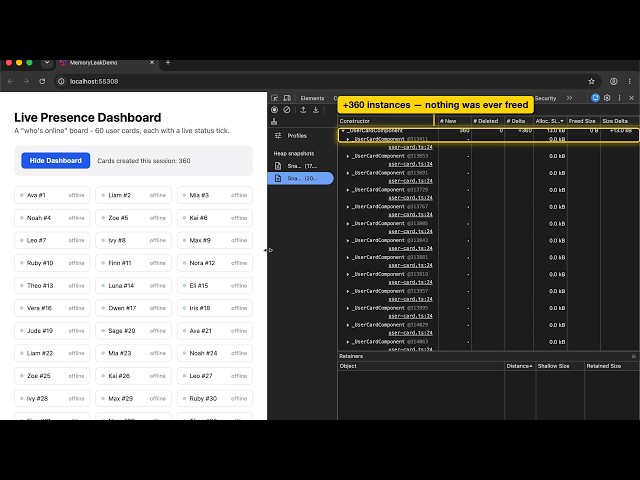Go back in the browser
This screenshot has height=480, width=640.
11,81
